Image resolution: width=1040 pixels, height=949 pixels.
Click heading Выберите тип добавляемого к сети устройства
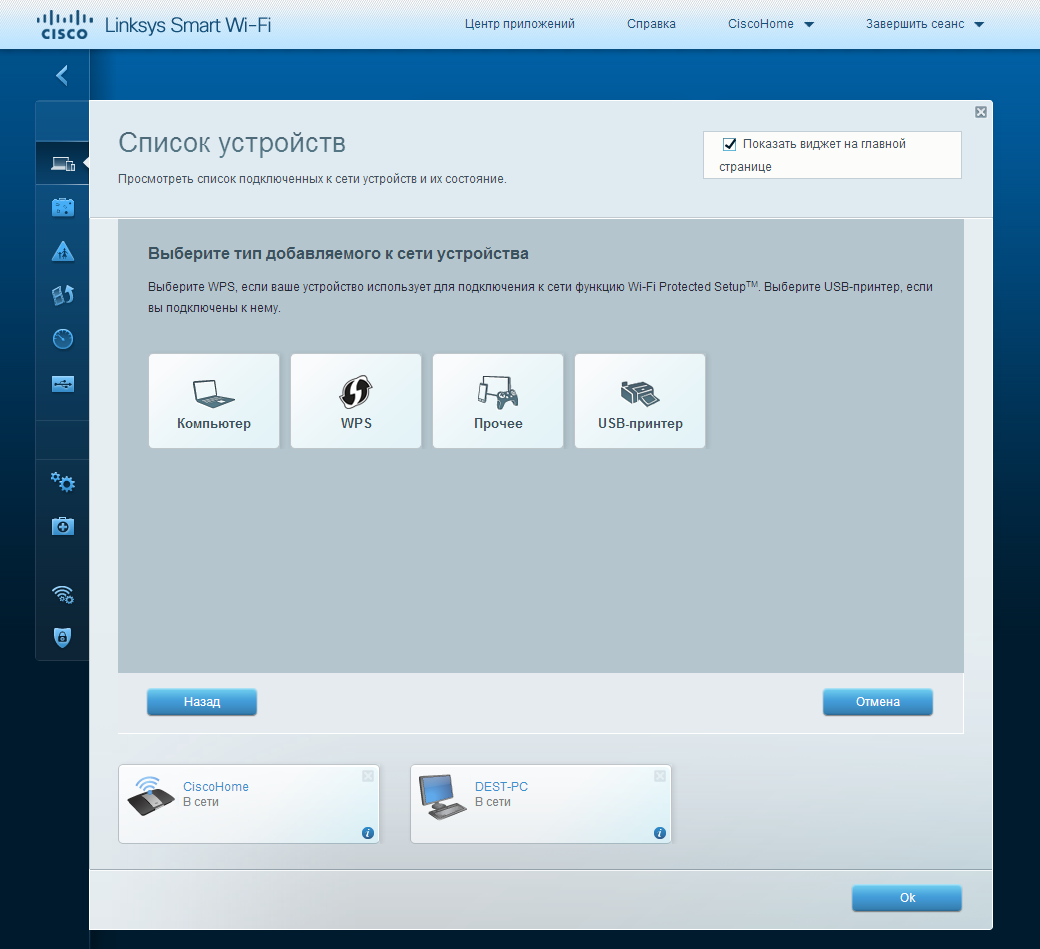(x=338, y=253)
